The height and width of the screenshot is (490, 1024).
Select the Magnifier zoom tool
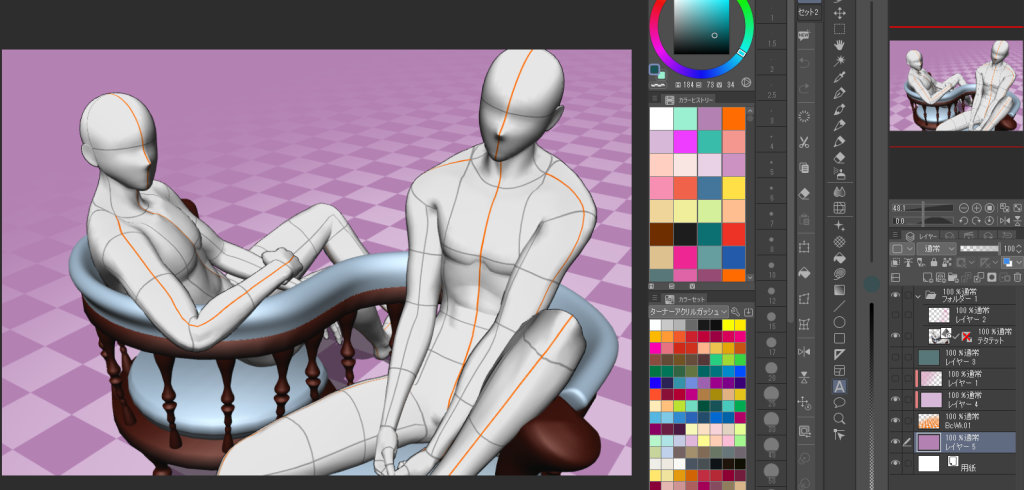[840, 418]
